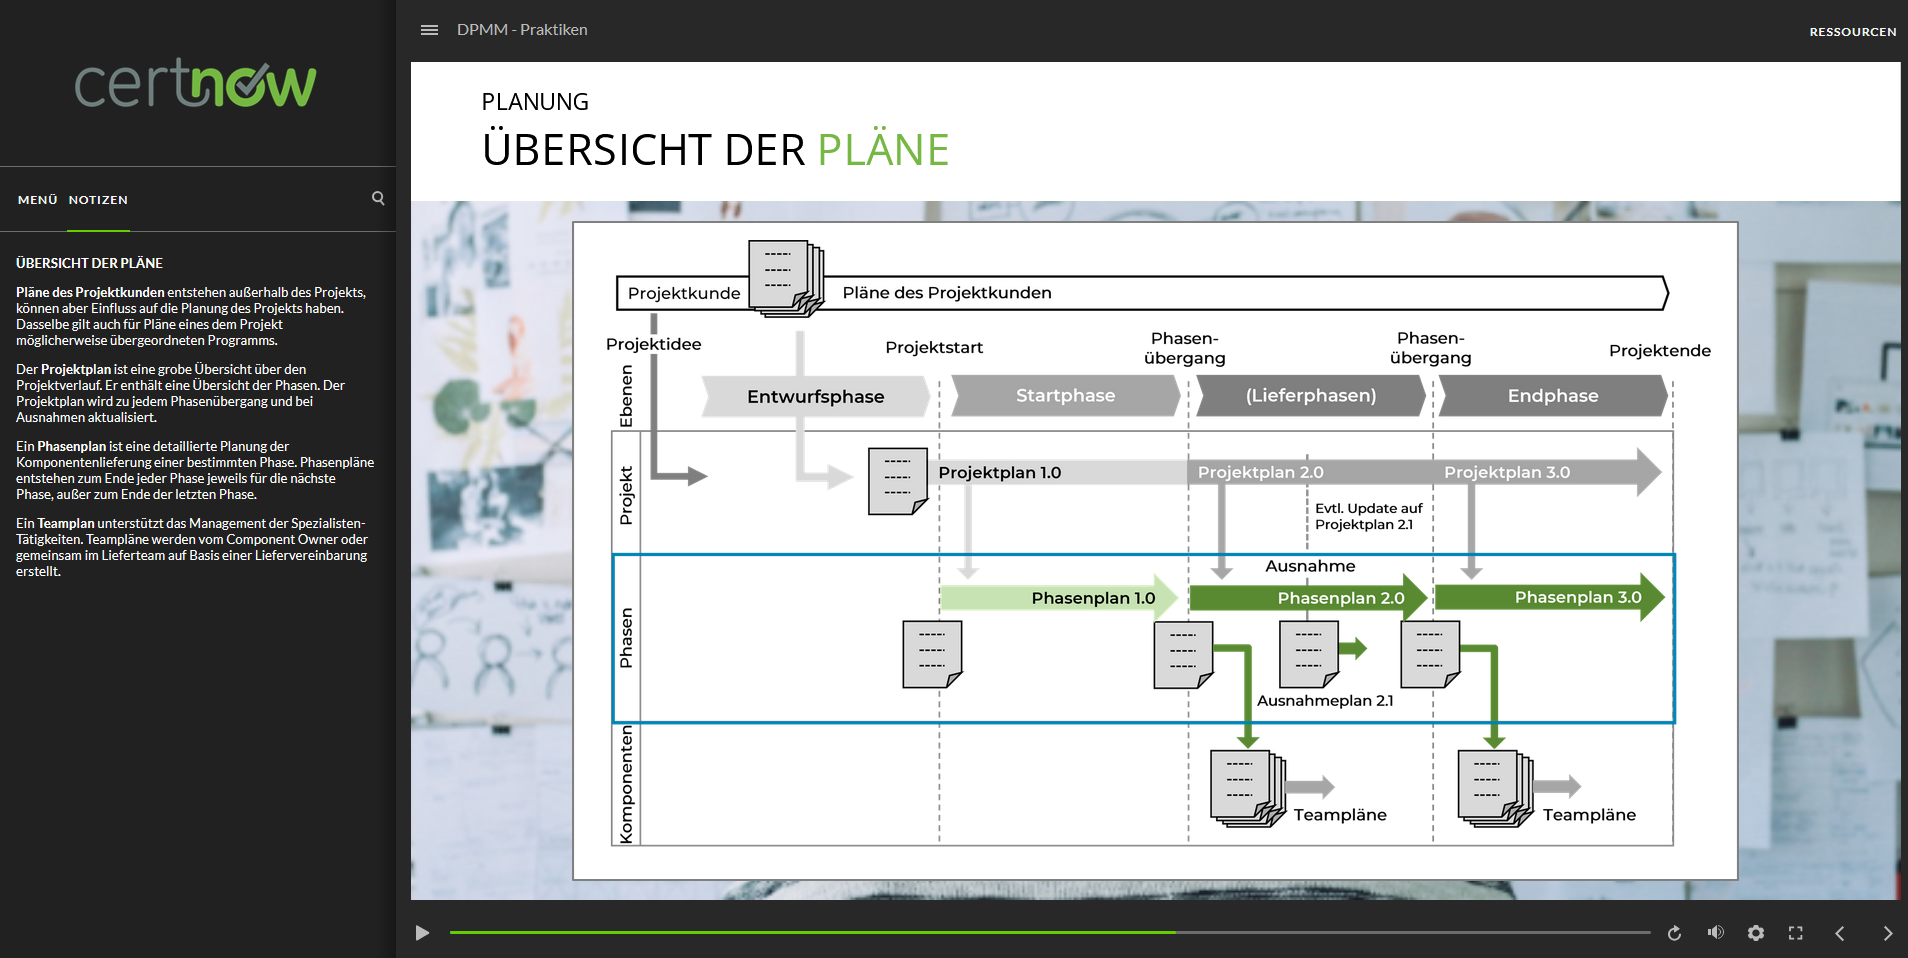Click the Startphase block in the diagram

point(1065,395)
